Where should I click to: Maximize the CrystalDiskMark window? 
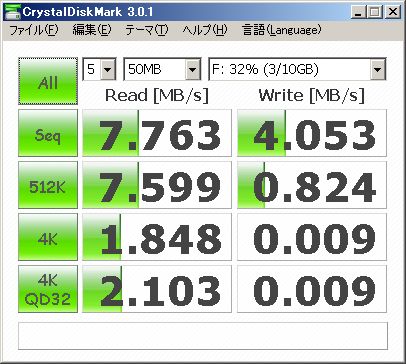375,12
